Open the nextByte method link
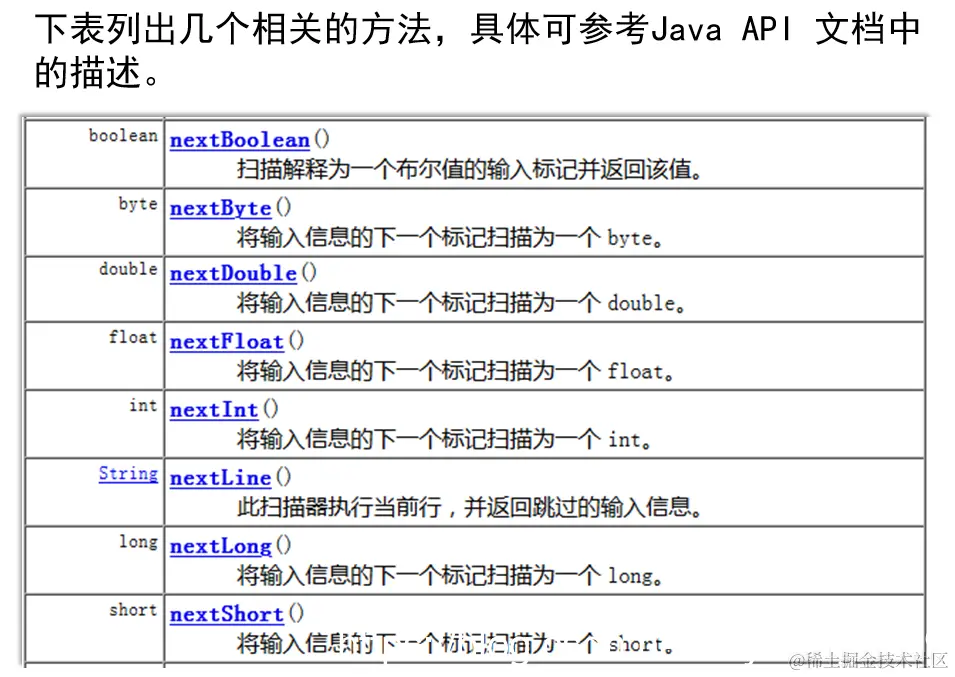This screenshot has height=677, width=955. [220, 208]
